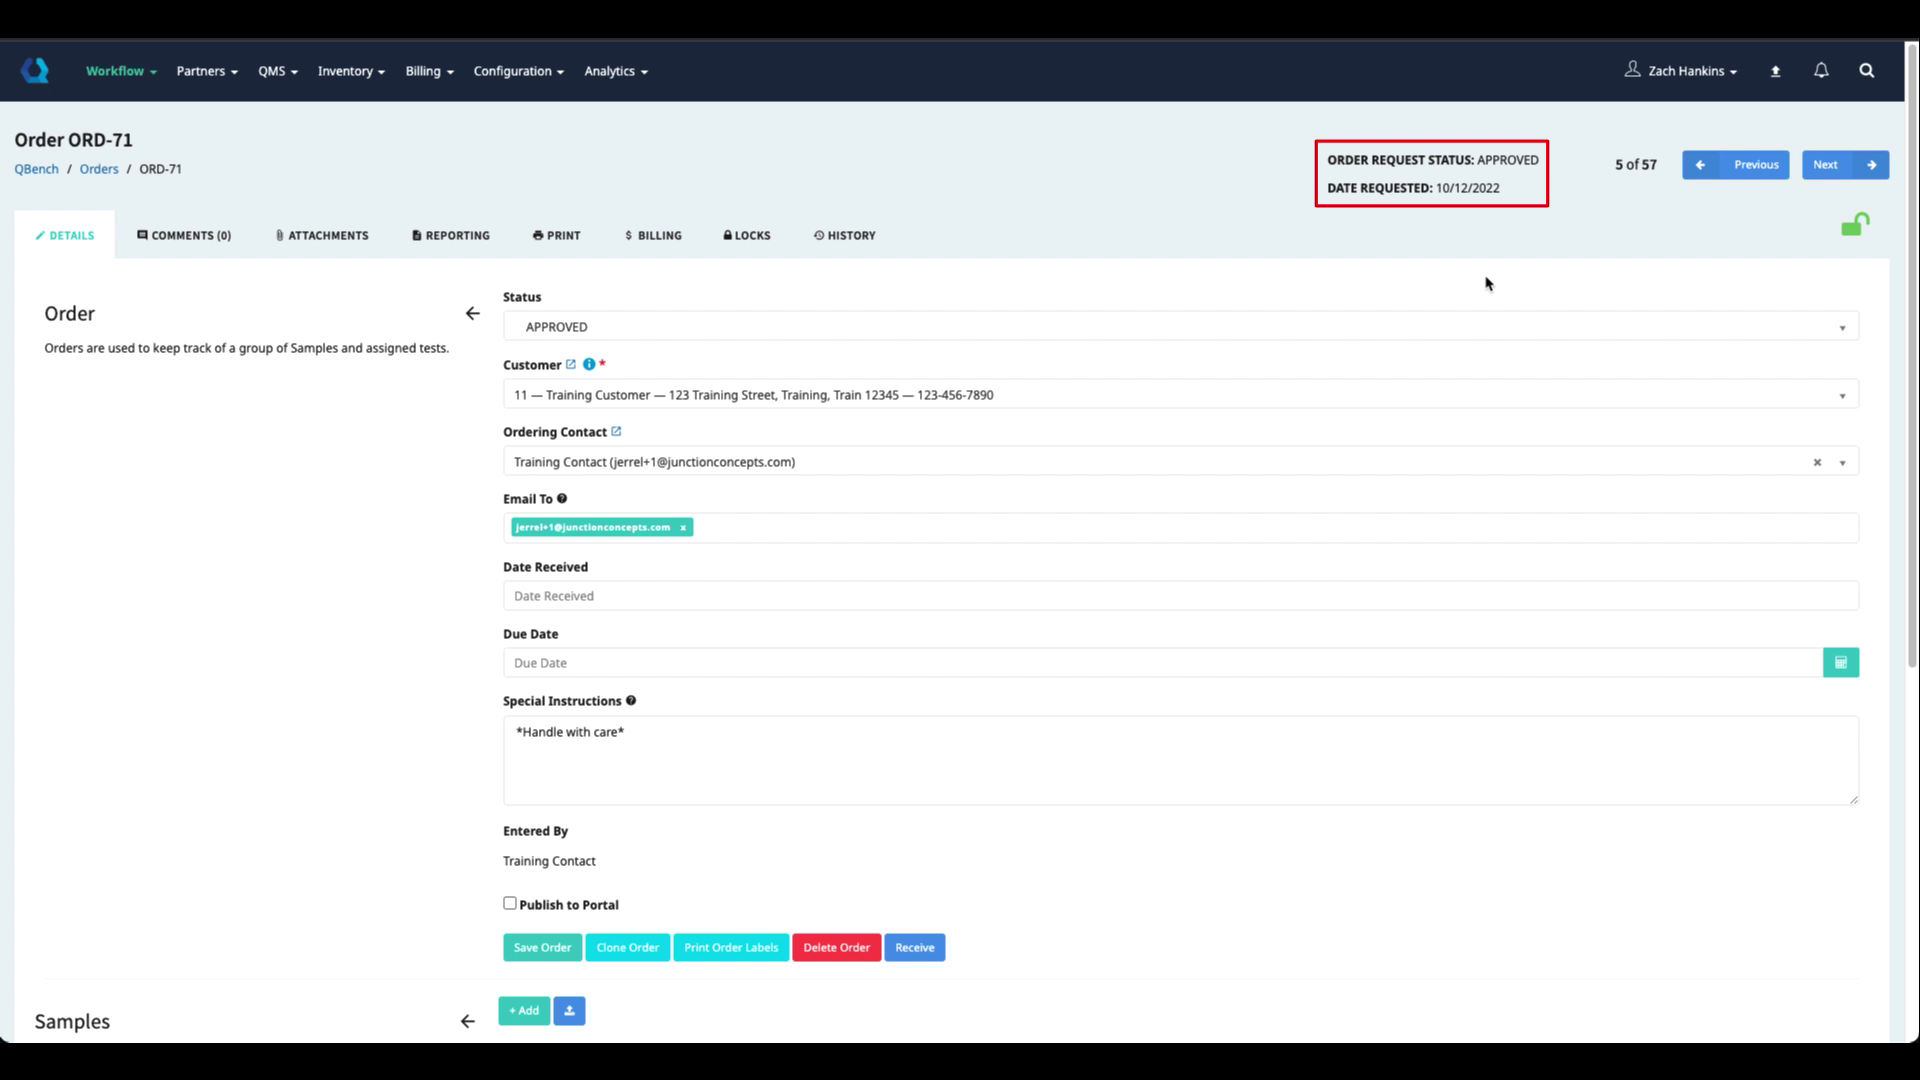Click the QBench logo icon
Viewport: 1920px width, 1080px height.
35,70
